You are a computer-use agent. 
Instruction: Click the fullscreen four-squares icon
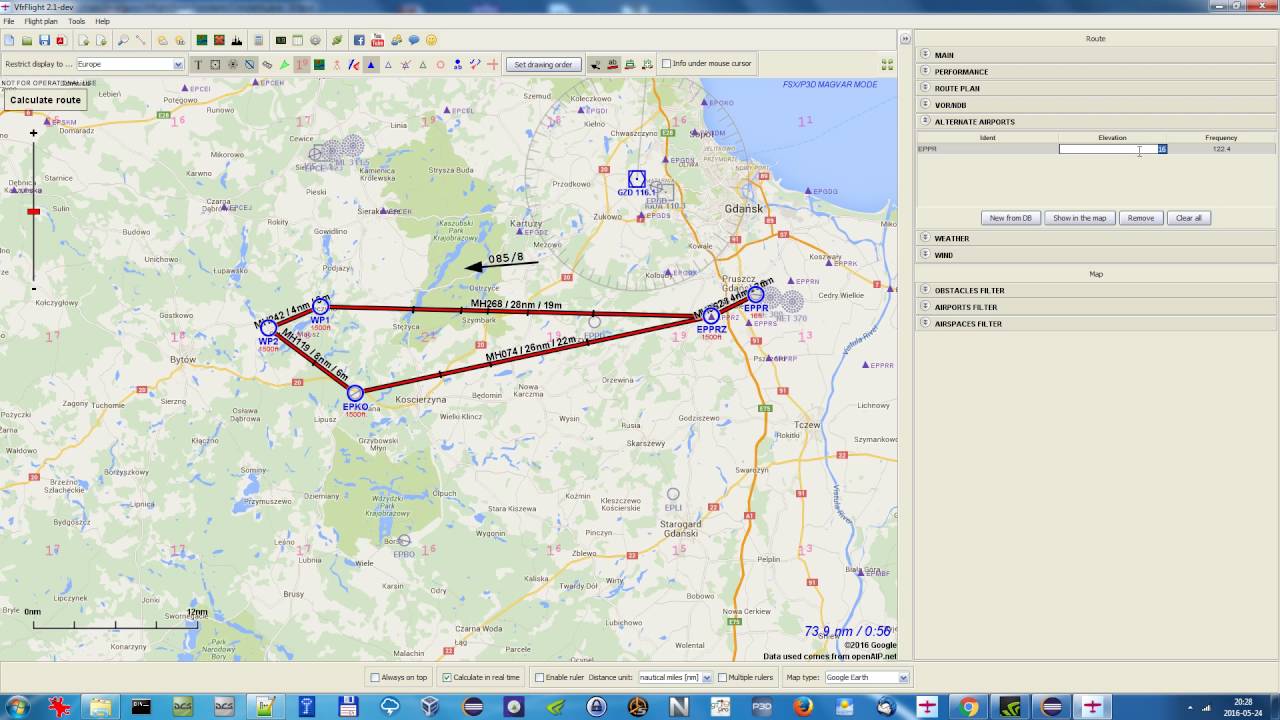[887, 64]
